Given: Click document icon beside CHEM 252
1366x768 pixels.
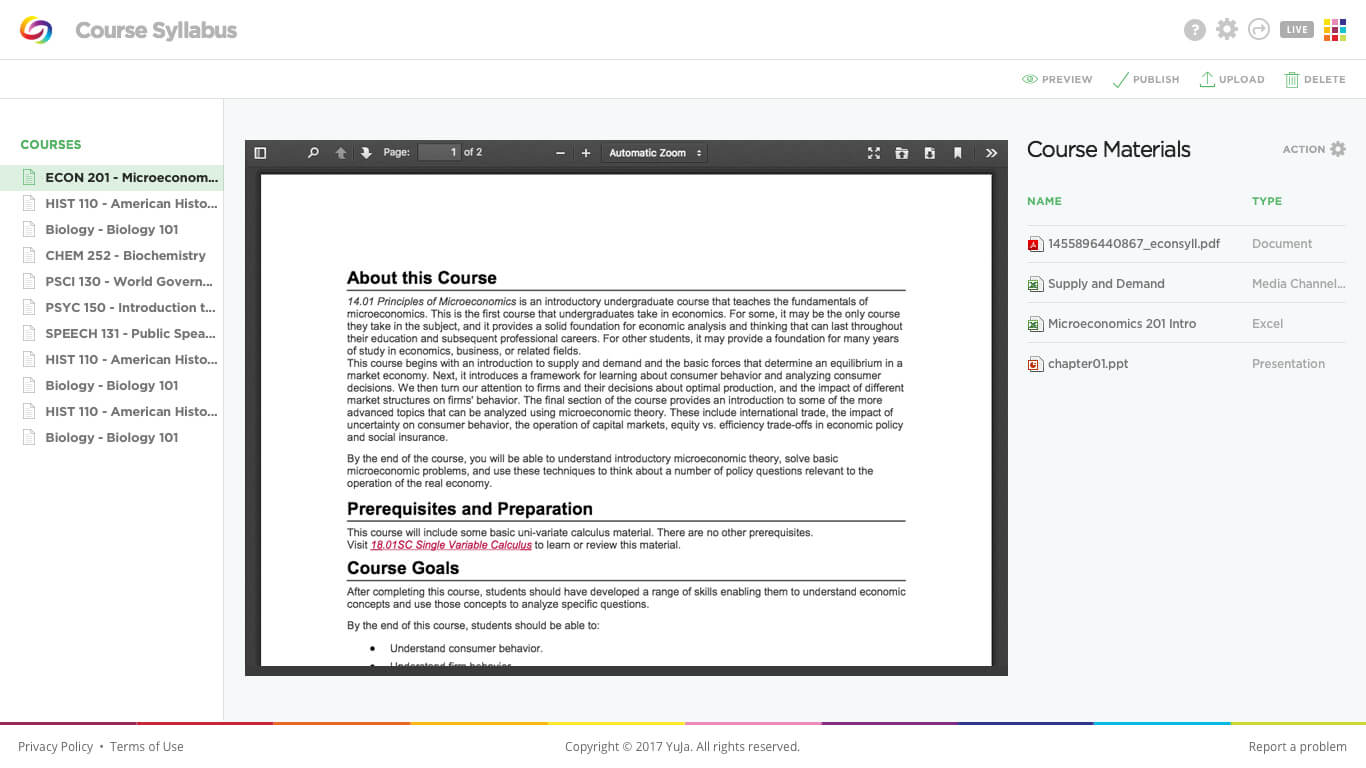Looking at the screenshot, I should 29,255.
